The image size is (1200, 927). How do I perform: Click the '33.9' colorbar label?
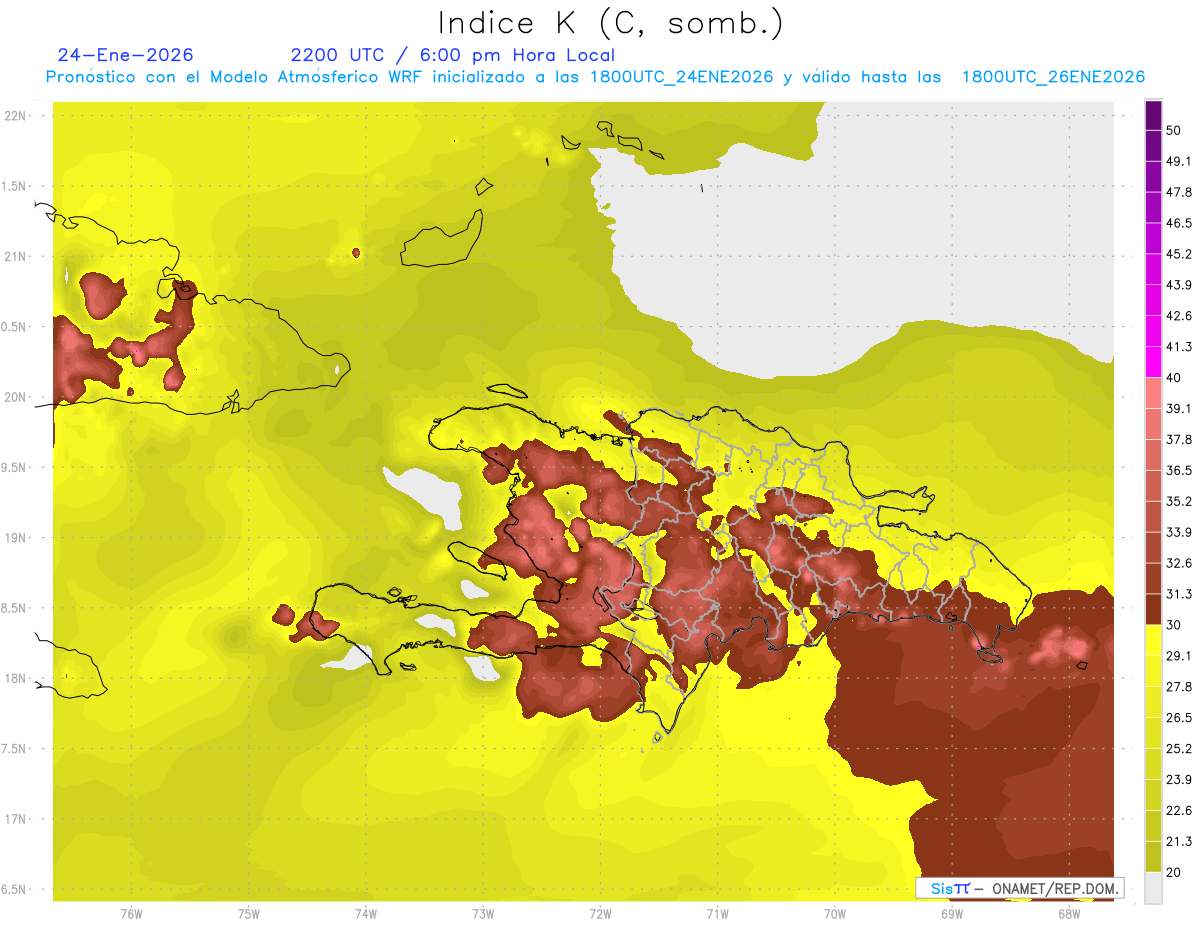coord(1179,532)
